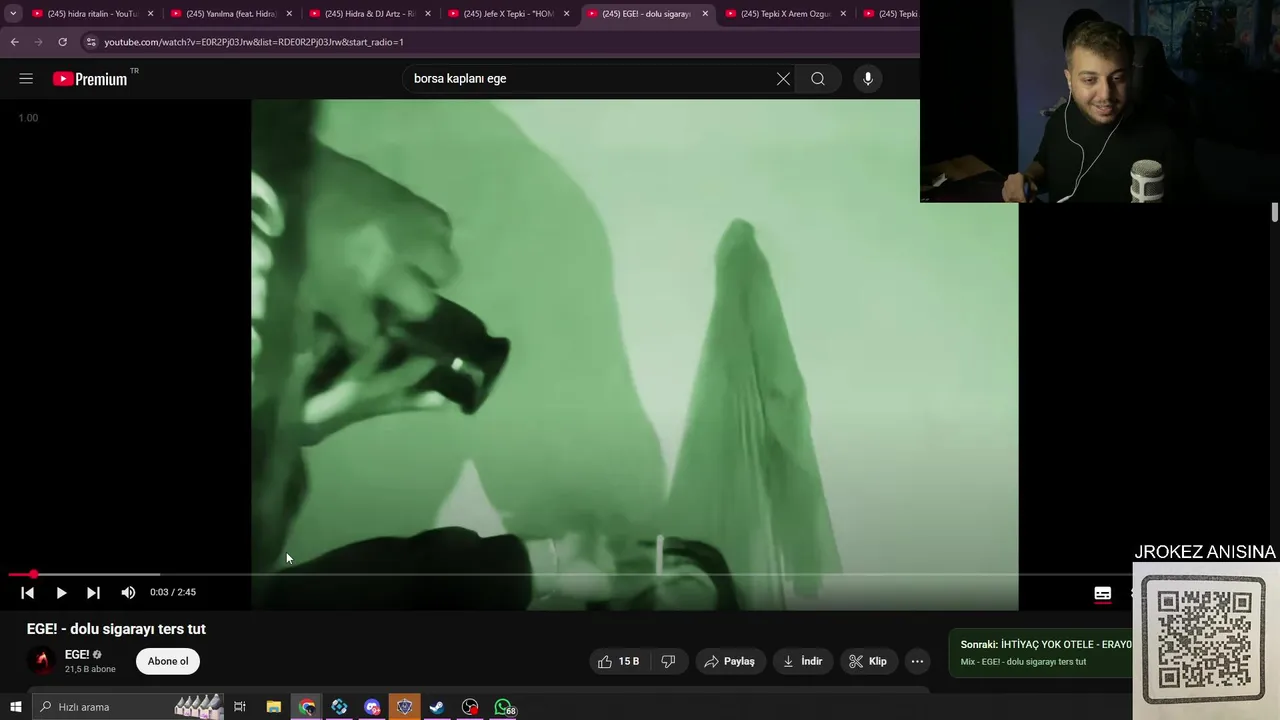Click the browser address bar URL
1280x720 pixels.
click(254, 42)
